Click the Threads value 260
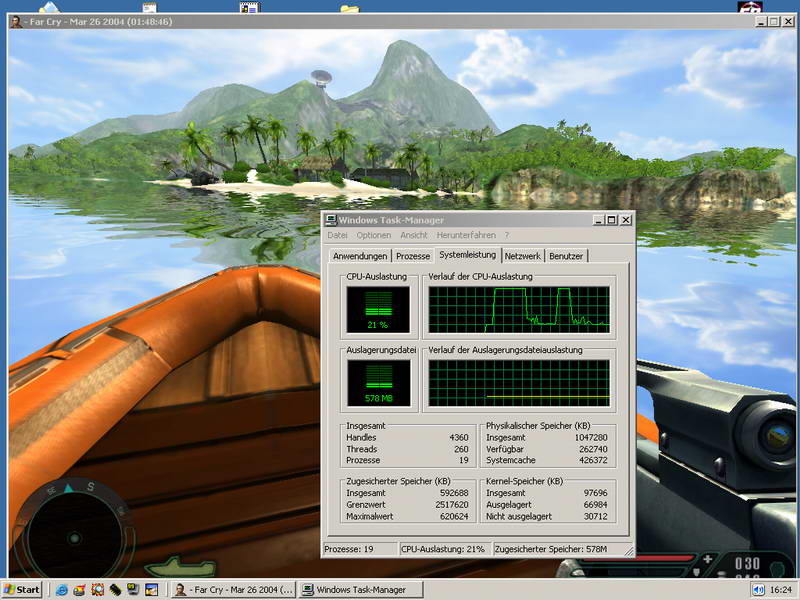This screenshot has height=600, width=800. tap(461, 449)
